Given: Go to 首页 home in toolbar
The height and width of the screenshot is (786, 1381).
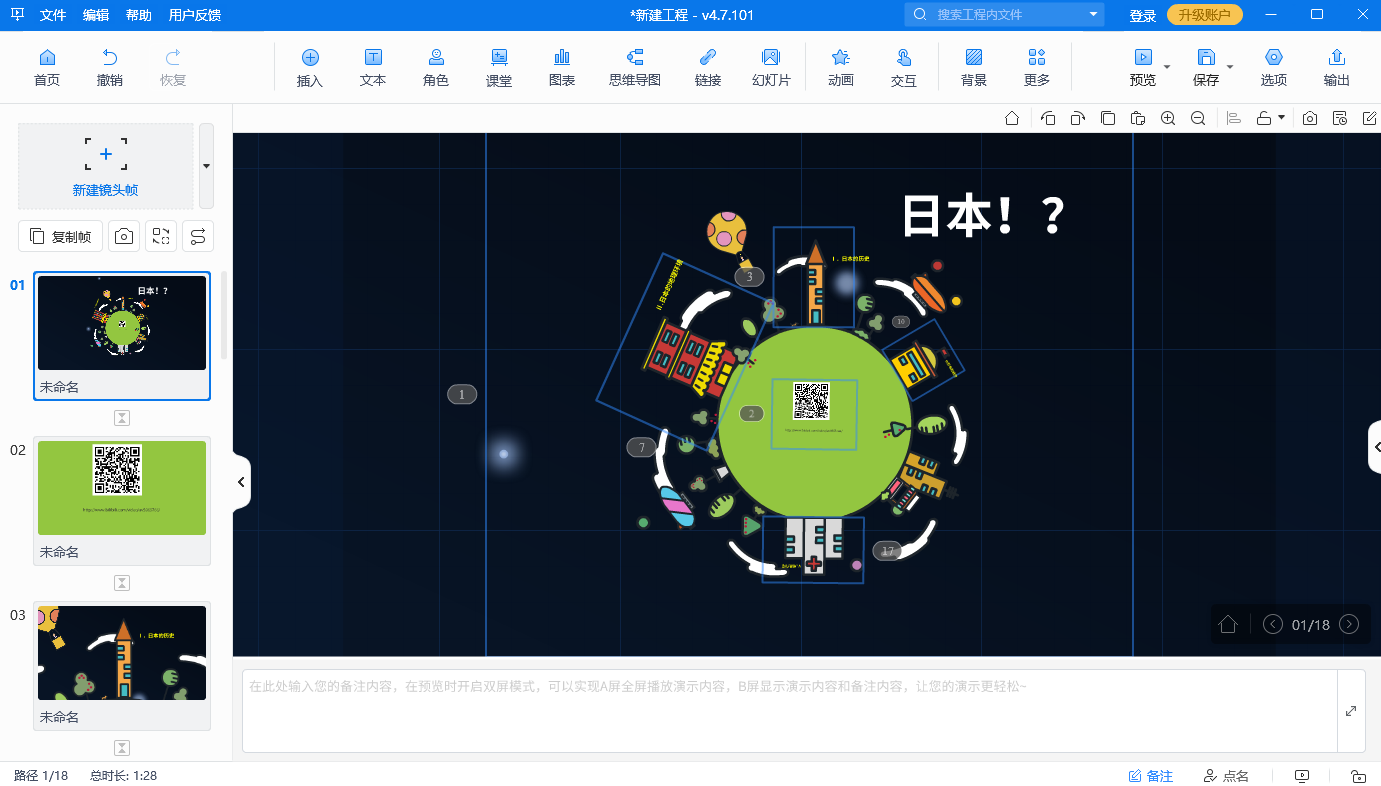Looking at the screenshot, I should tap(46, 67).
